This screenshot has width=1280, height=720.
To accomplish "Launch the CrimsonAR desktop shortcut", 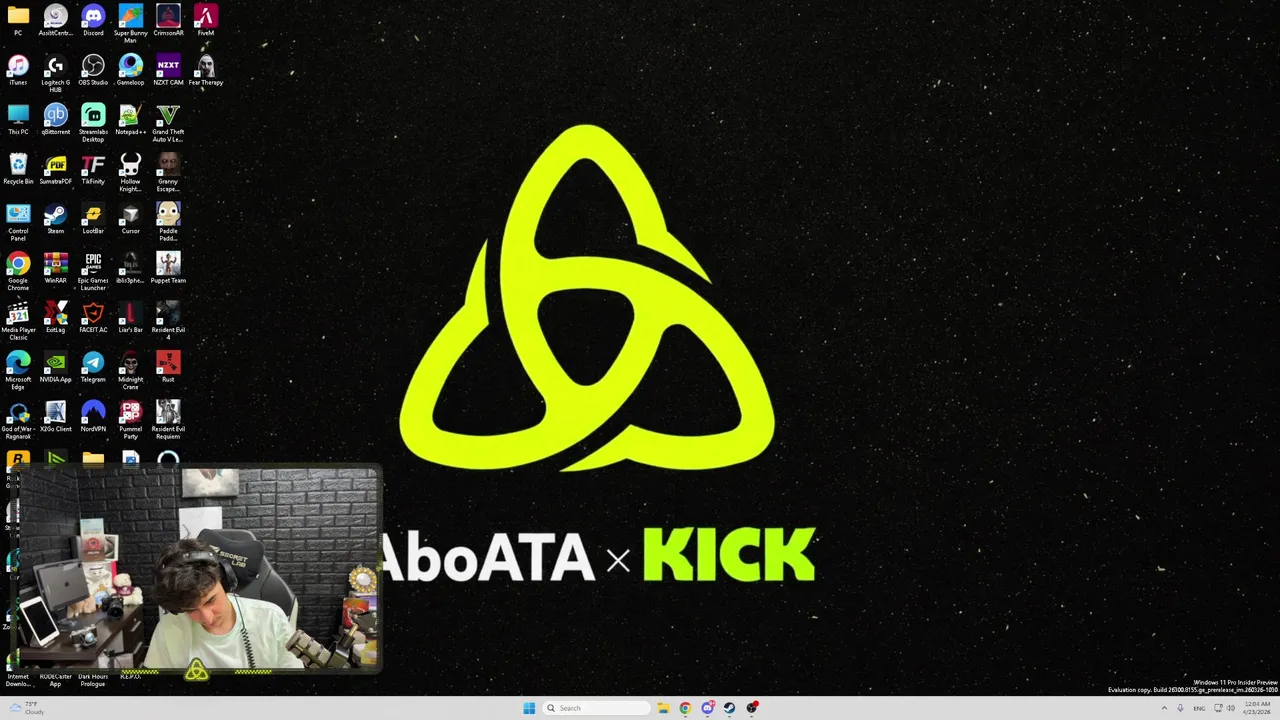I will click(x=168, y=20).
